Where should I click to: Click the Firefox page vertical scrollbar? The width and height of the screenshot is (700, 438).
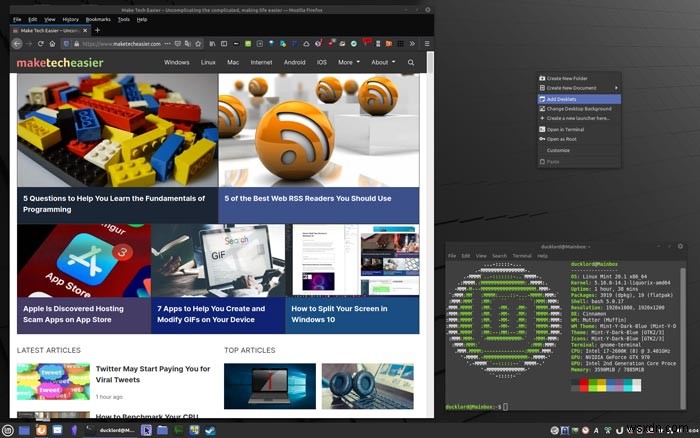(430, 63)
